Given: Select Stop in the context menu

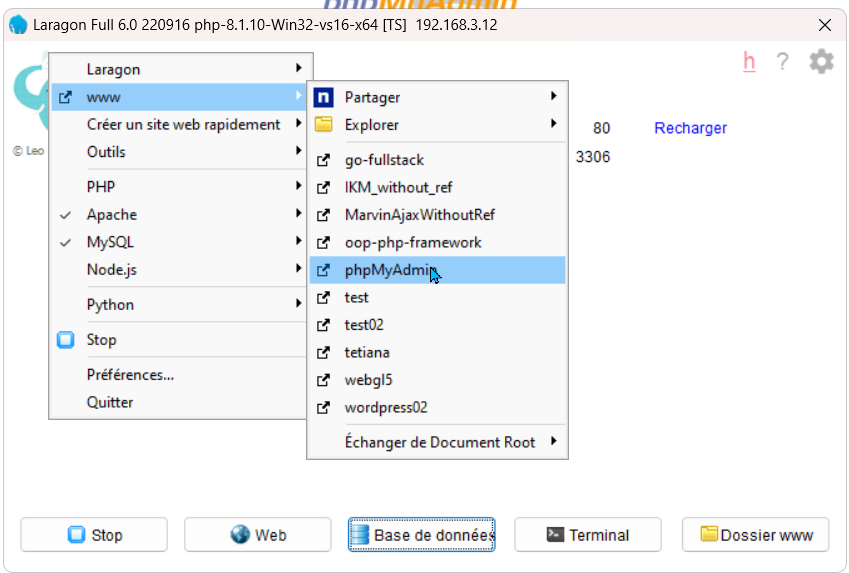Looking at the screenshot, I should tap(101, 340).
